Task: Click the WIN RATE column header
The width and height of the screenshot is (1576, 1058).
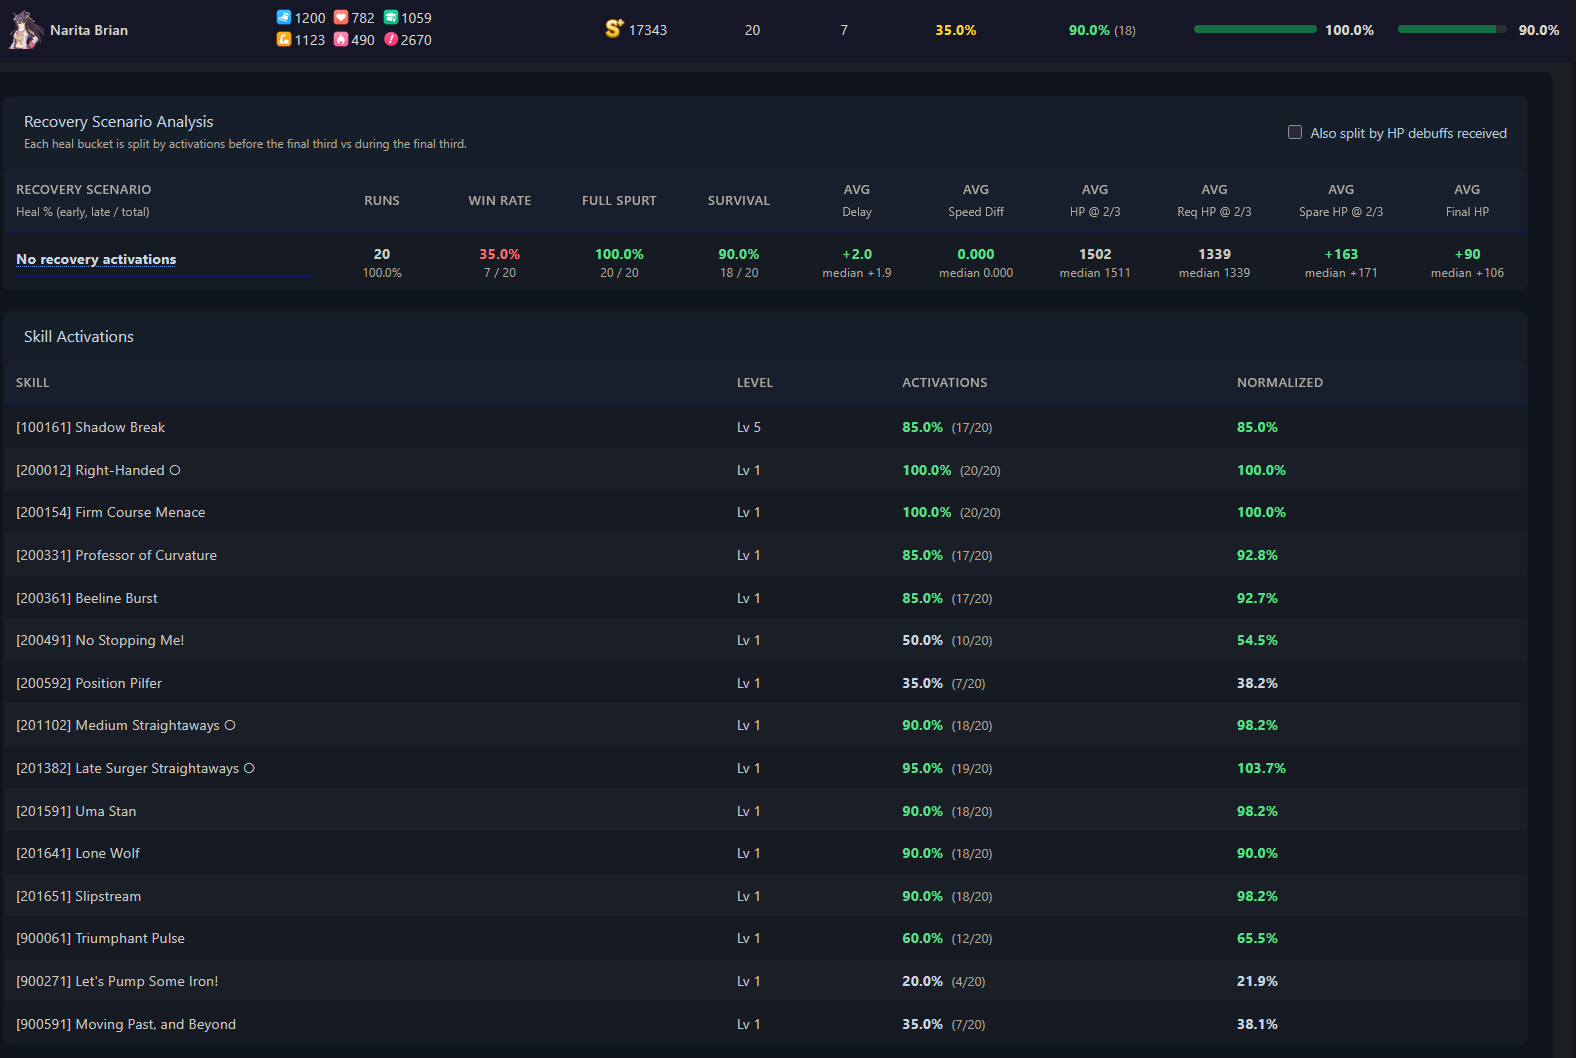Action: [x=500, y=201]
